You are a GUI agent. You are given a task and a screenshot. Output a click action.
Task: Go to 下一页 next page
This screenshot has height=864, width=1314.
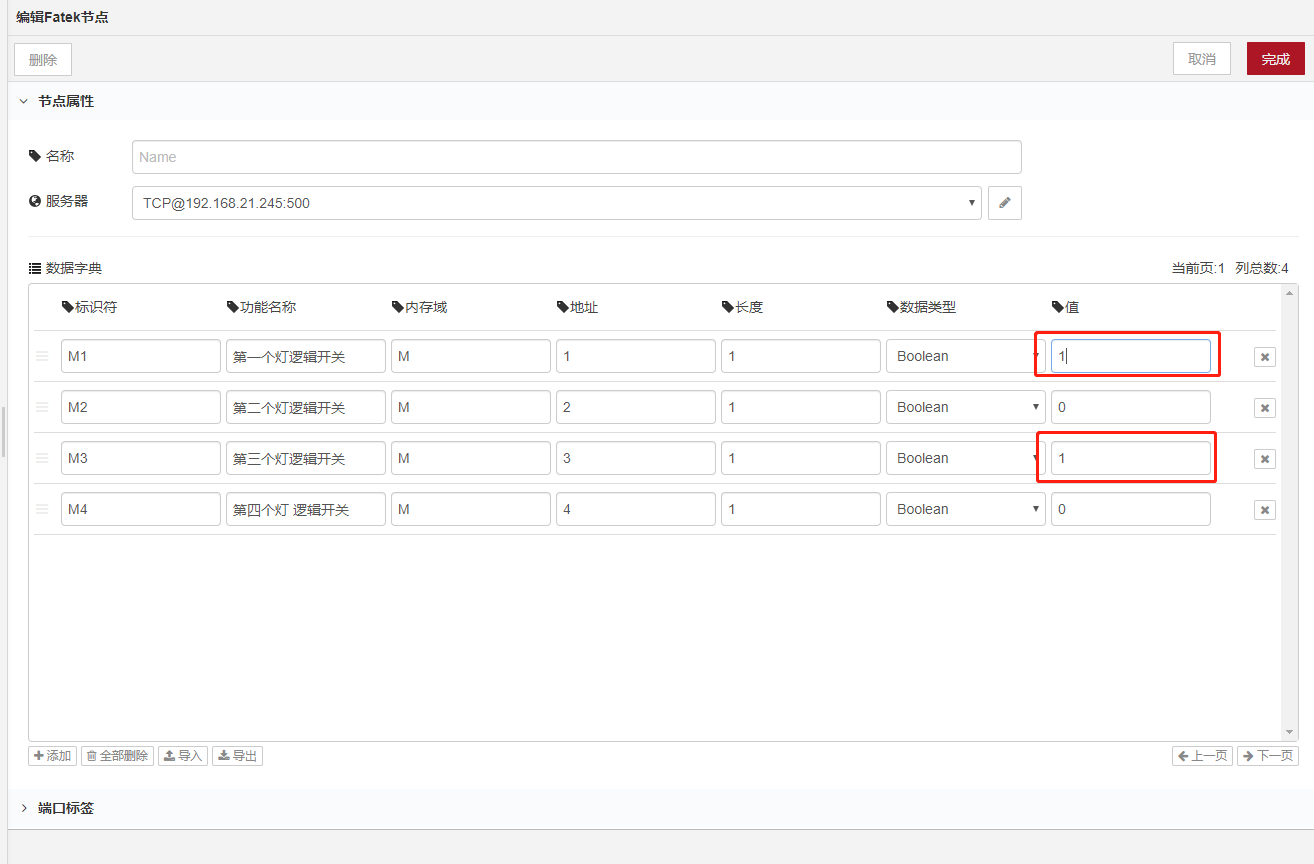(1267, 756)
